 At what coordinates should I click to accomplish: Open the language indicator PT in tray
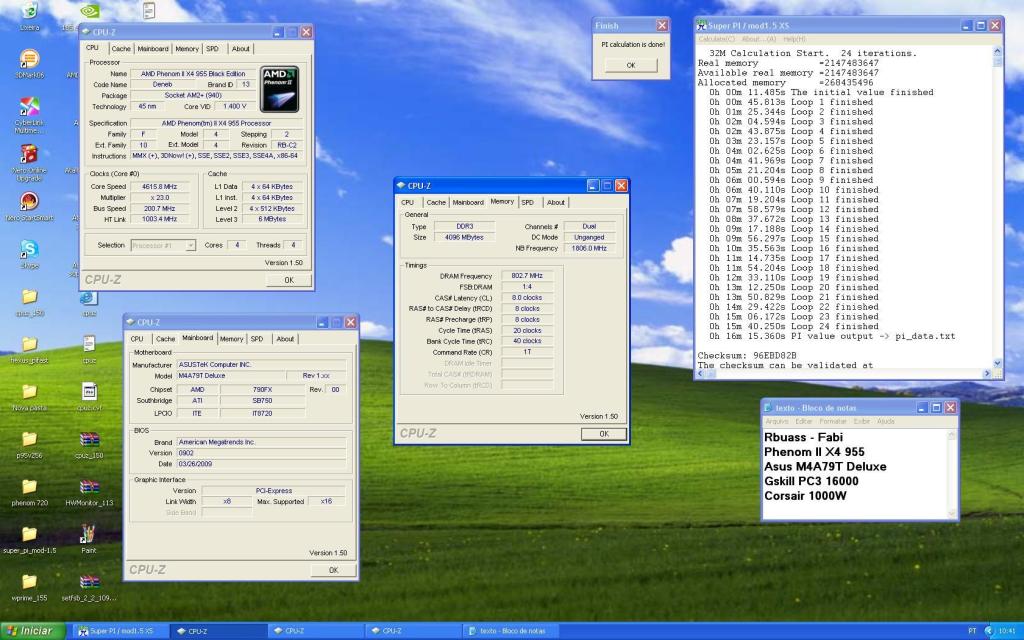972,631
